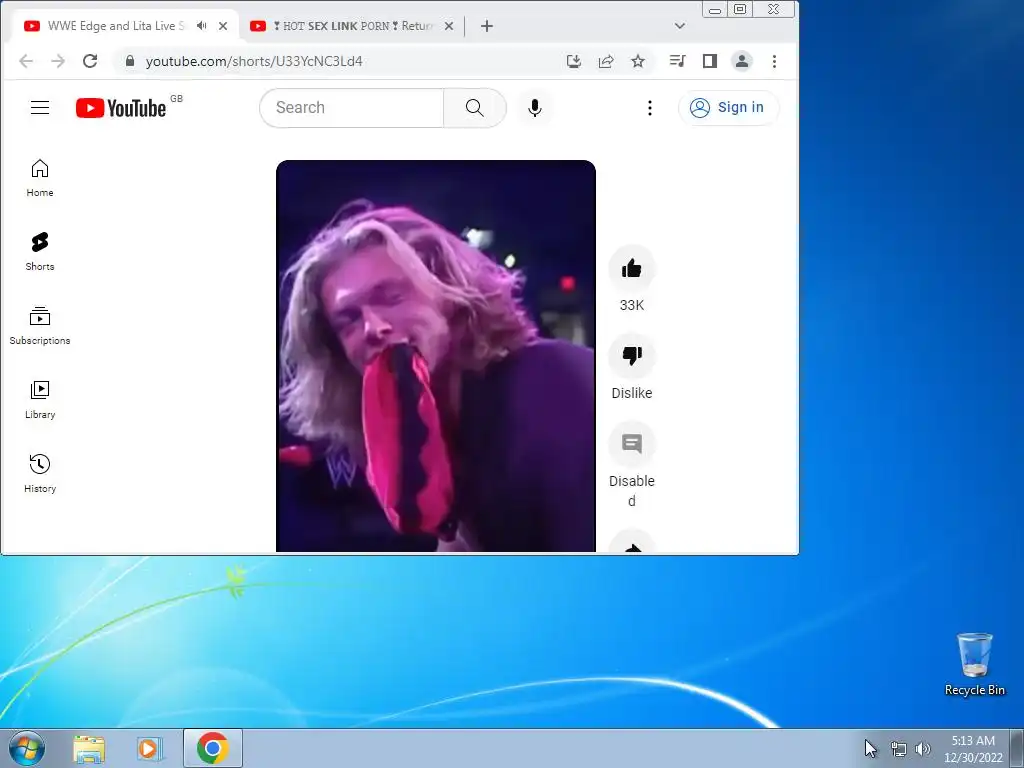Launch Windows Media Player from taskbar
The image size is (1024, 768).
point(150,748)
